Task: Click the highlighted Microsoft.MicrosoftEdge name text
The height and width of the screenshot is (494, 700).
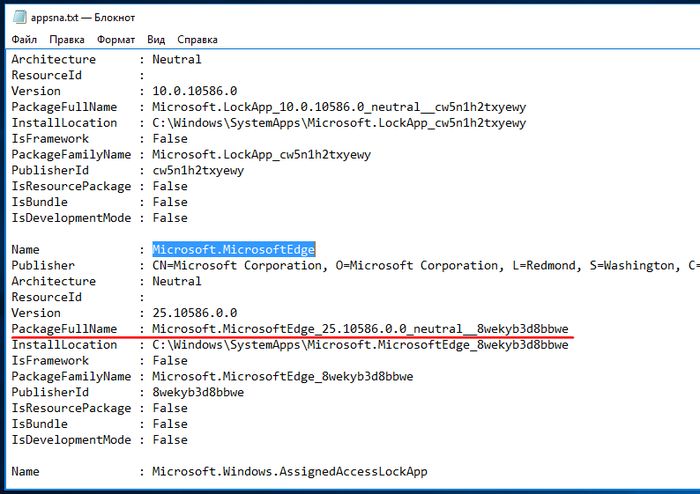Action: click(234, 250)
